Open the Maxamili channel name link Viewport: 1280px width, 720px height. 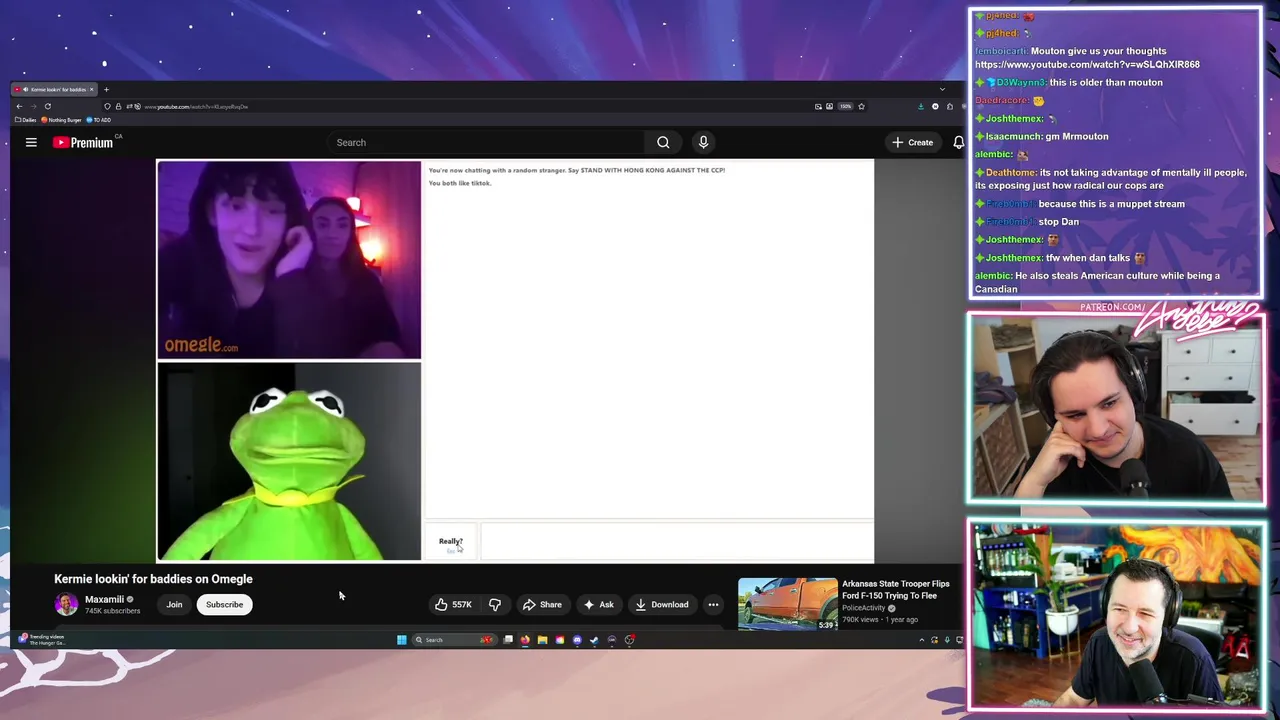104,599
